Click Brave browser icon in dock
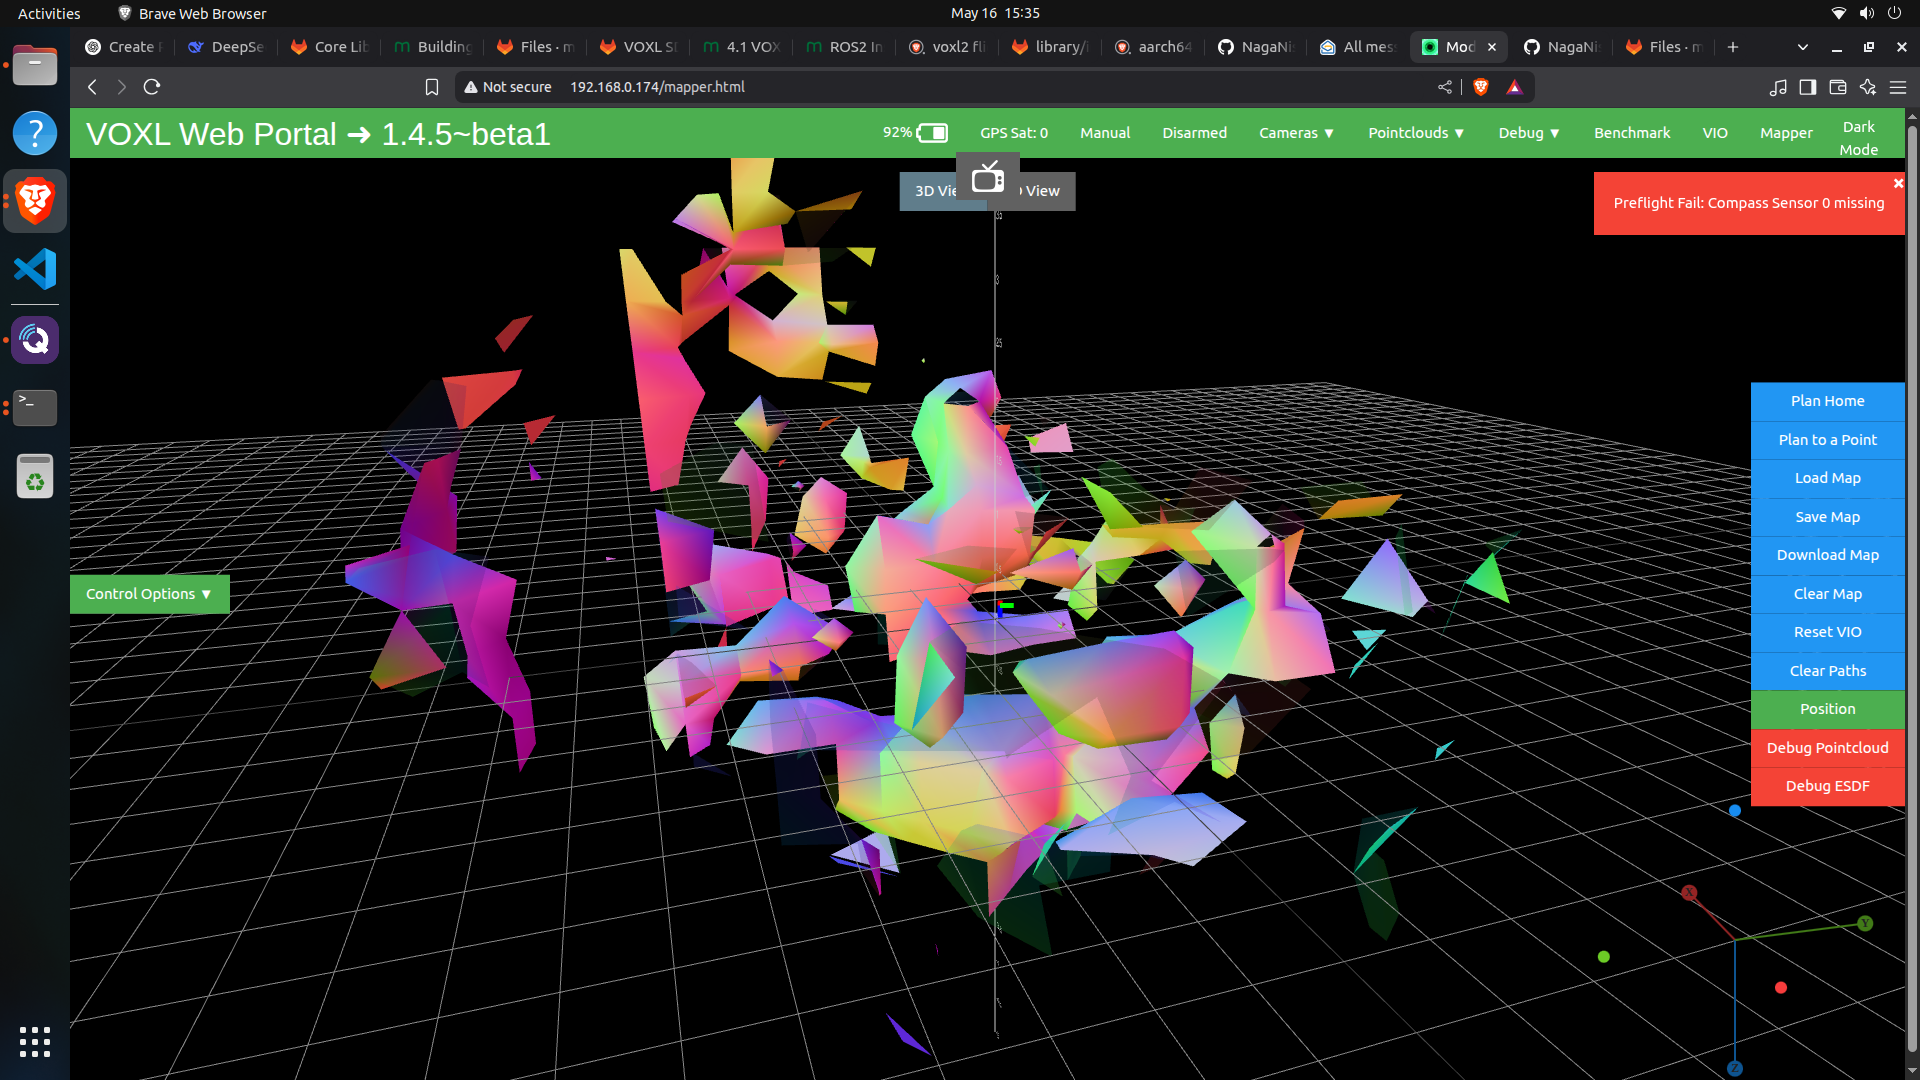 (x=35, y=201)
